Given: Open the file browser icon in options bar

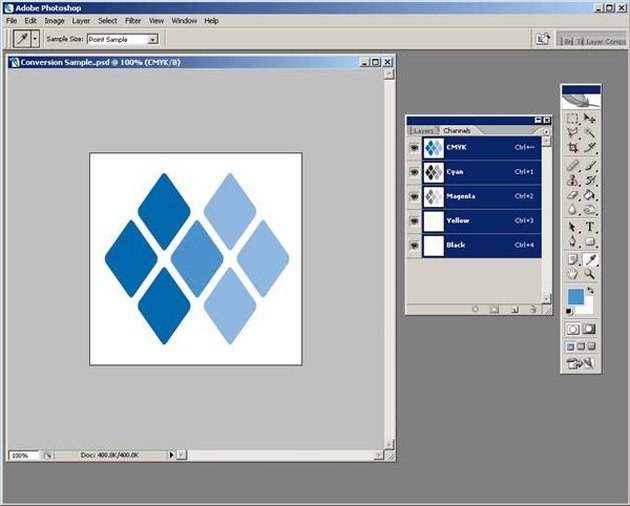Looking at the screenshot, I should (542, 39).
